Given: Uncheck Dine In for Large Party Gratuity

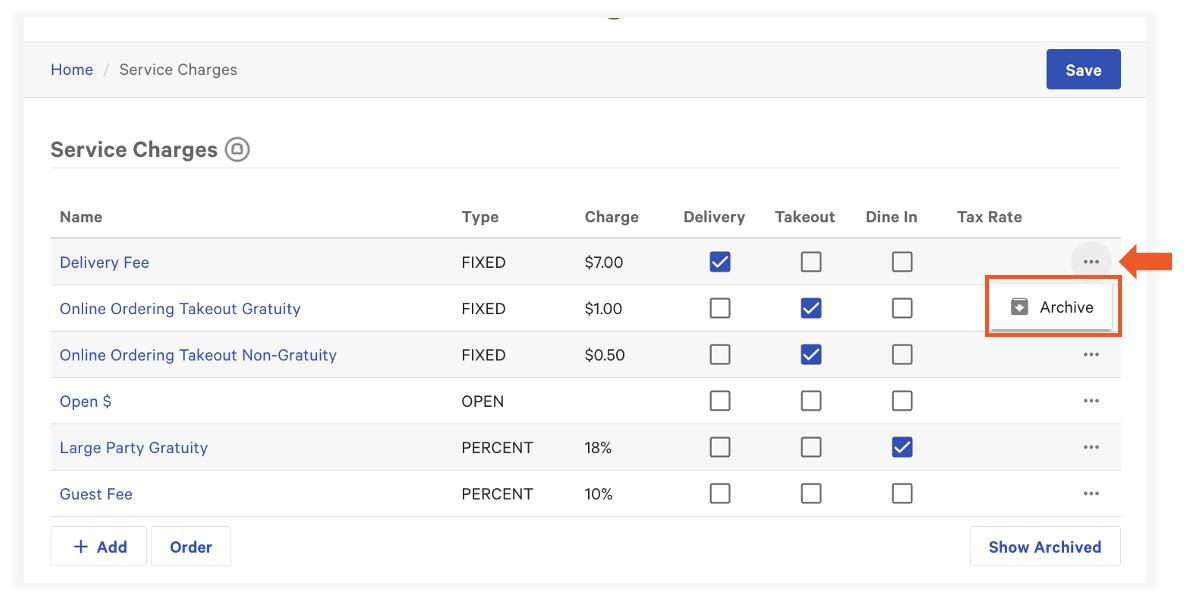Looking at the screenshot, I should tap(902, 447).
